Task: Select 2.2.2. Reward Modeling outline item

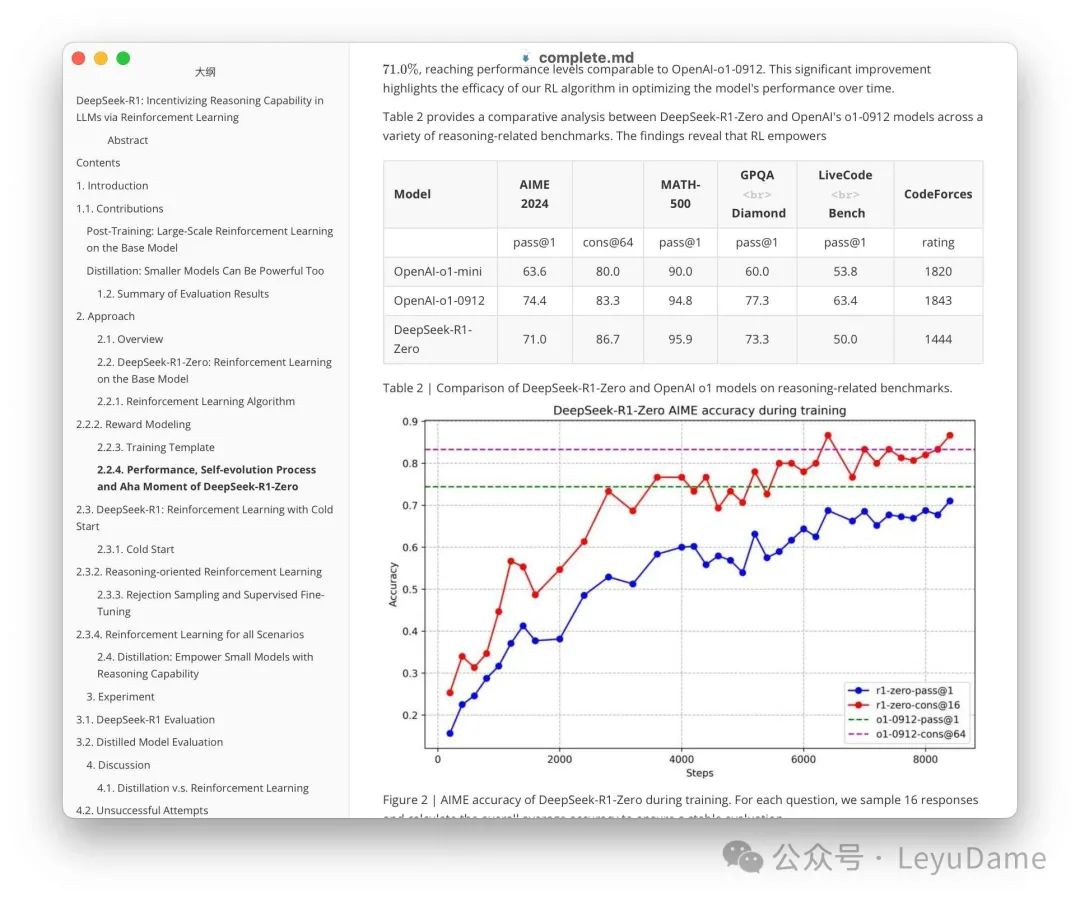Action: click(133, 424)
